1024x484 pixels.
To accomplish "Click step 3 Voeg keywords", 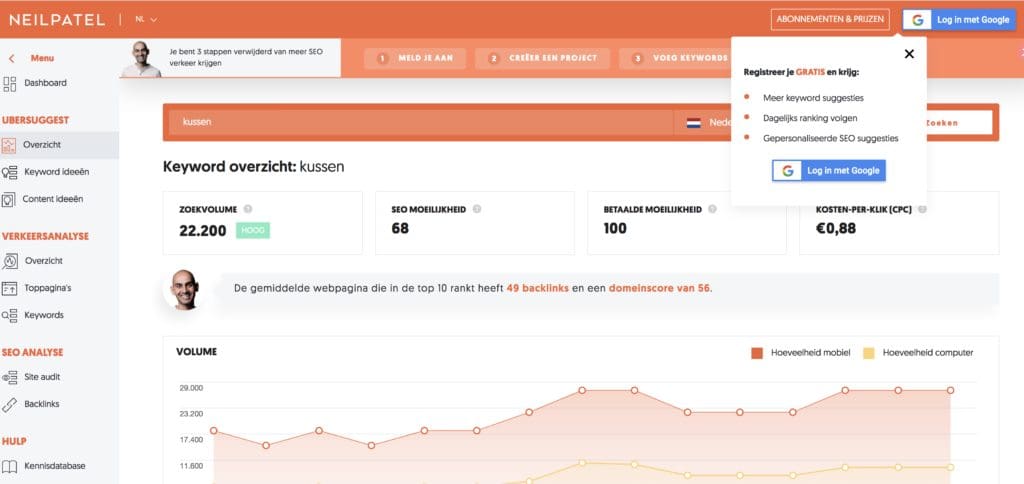I will pyautogui.click(x=675, y=58).
